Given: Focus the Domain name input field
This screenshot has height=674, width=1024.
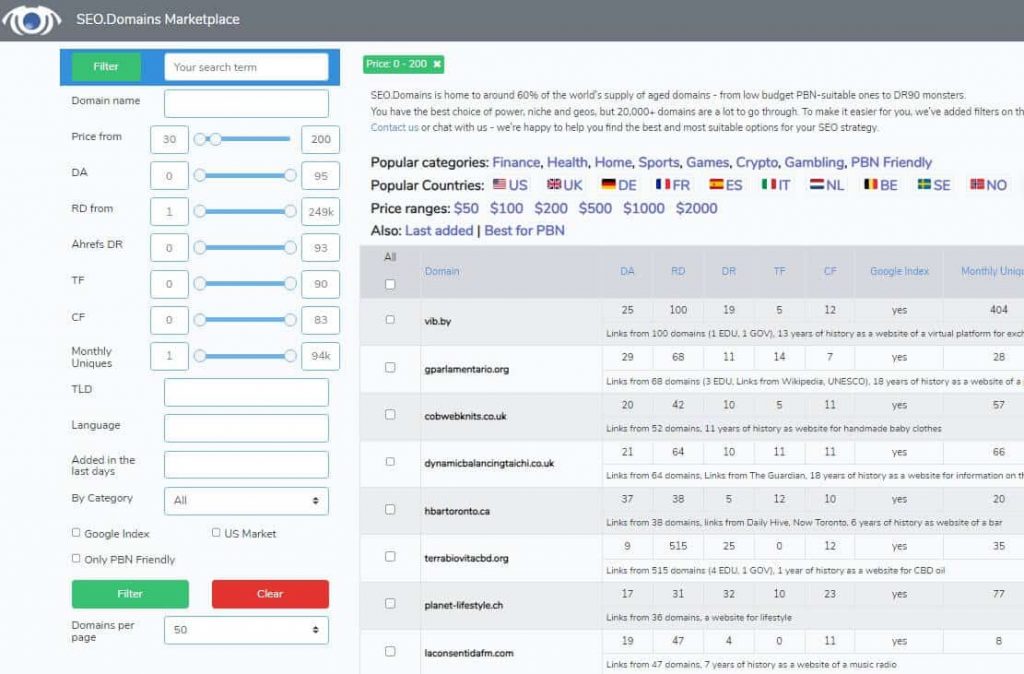Looking at the screenshot, I should (246, 103).
